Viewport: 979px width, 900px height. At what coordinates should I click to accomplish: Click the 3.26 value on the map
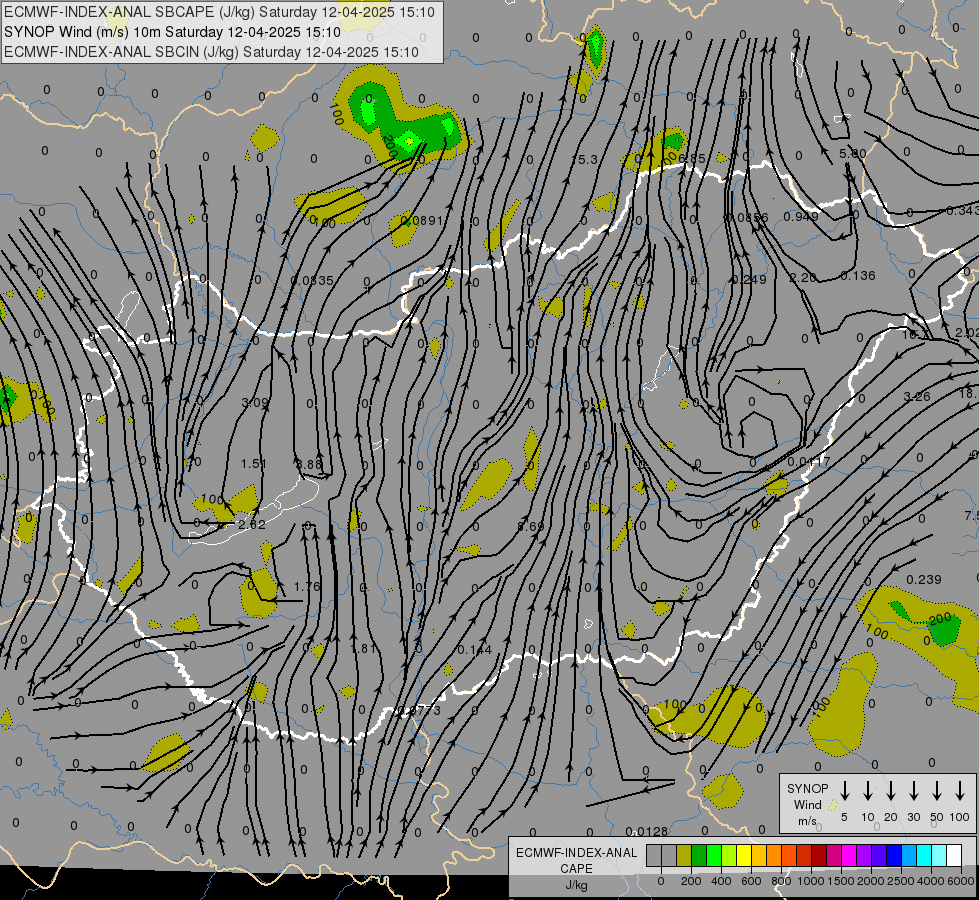tap(917, 396)
